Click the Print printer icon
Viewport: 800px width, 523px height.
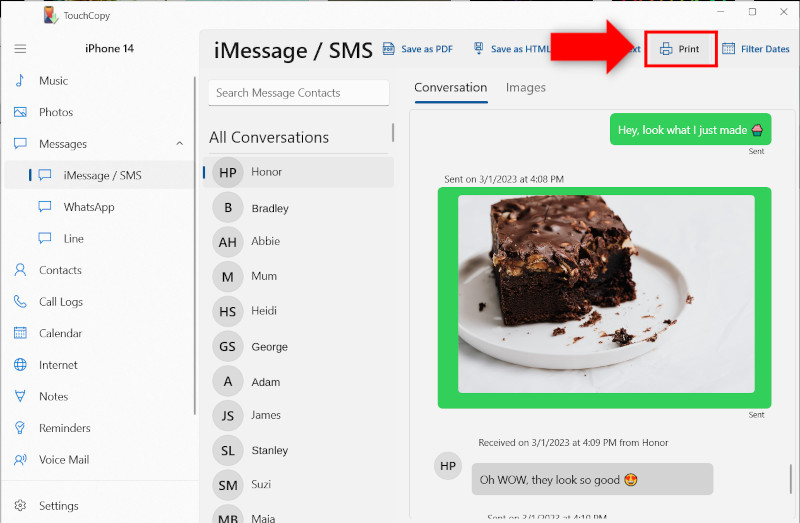coord(666,49)
